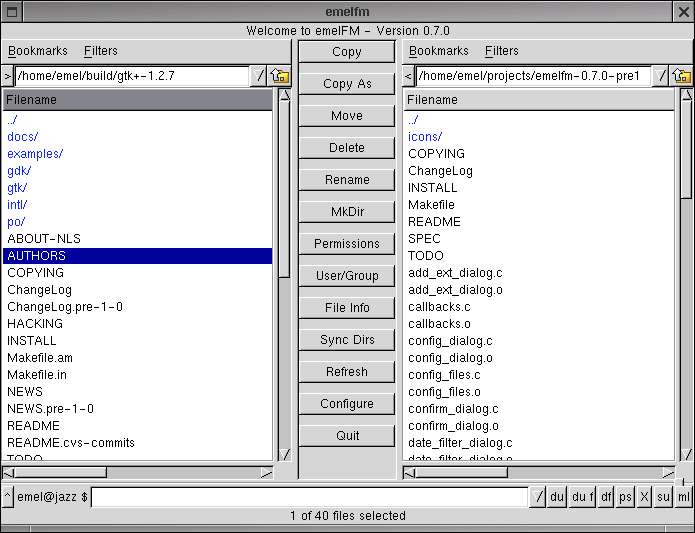This screenshot has height=533, width=695.
Task: Open the Permissions dialog button
Action: pos(347,244)
